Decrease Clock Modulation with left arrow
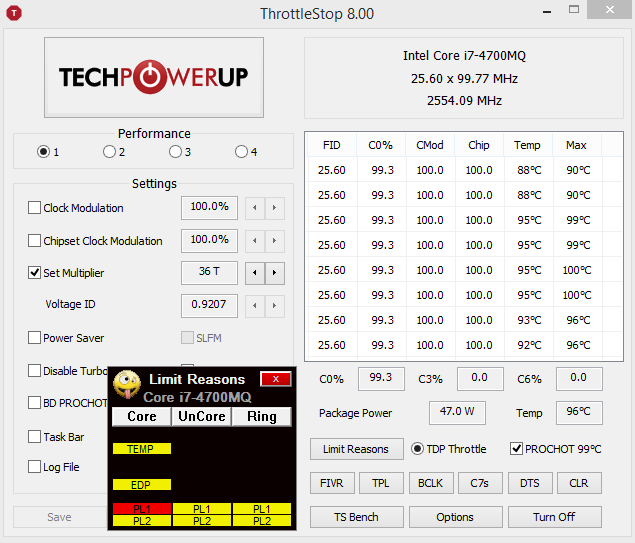Image resolution: width=635 pixels, height=543 pixels. (x=255, y=208)
